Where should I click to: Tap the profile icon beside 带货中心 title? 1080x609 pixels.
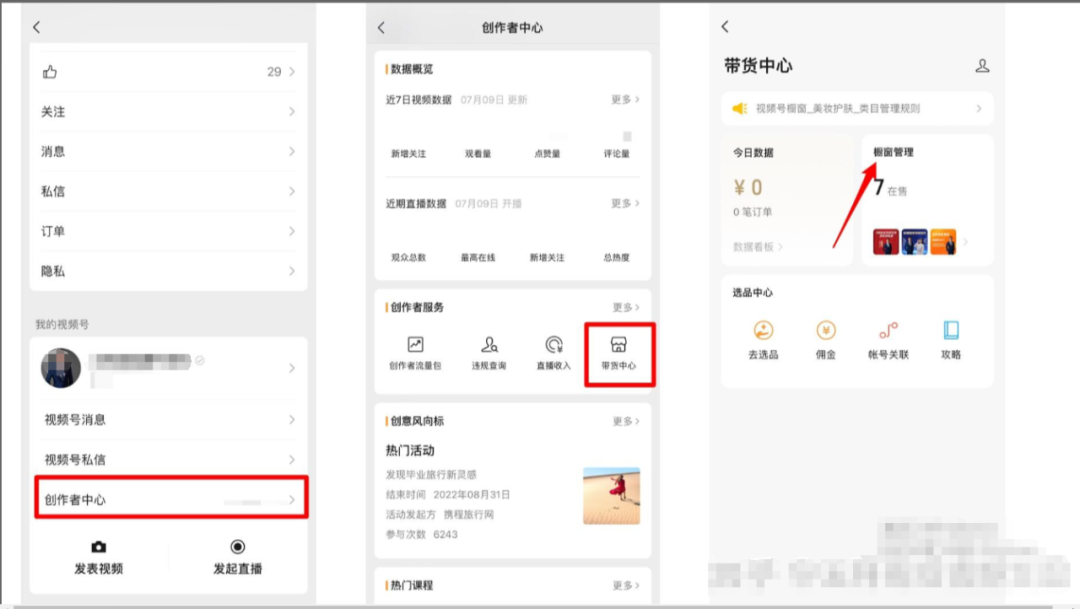(983, 65)
